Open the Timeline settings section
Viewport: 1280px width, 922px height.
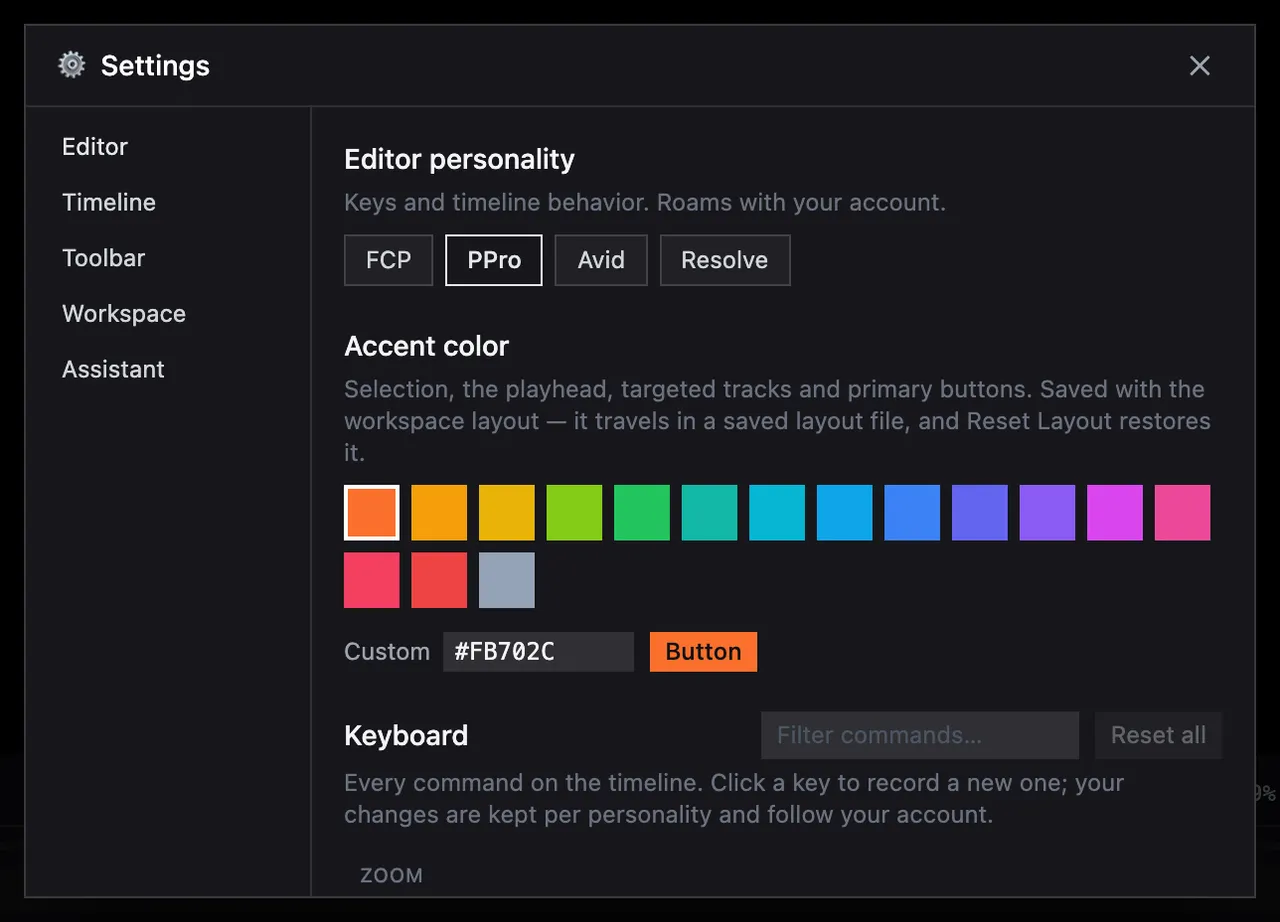(109, 202)
